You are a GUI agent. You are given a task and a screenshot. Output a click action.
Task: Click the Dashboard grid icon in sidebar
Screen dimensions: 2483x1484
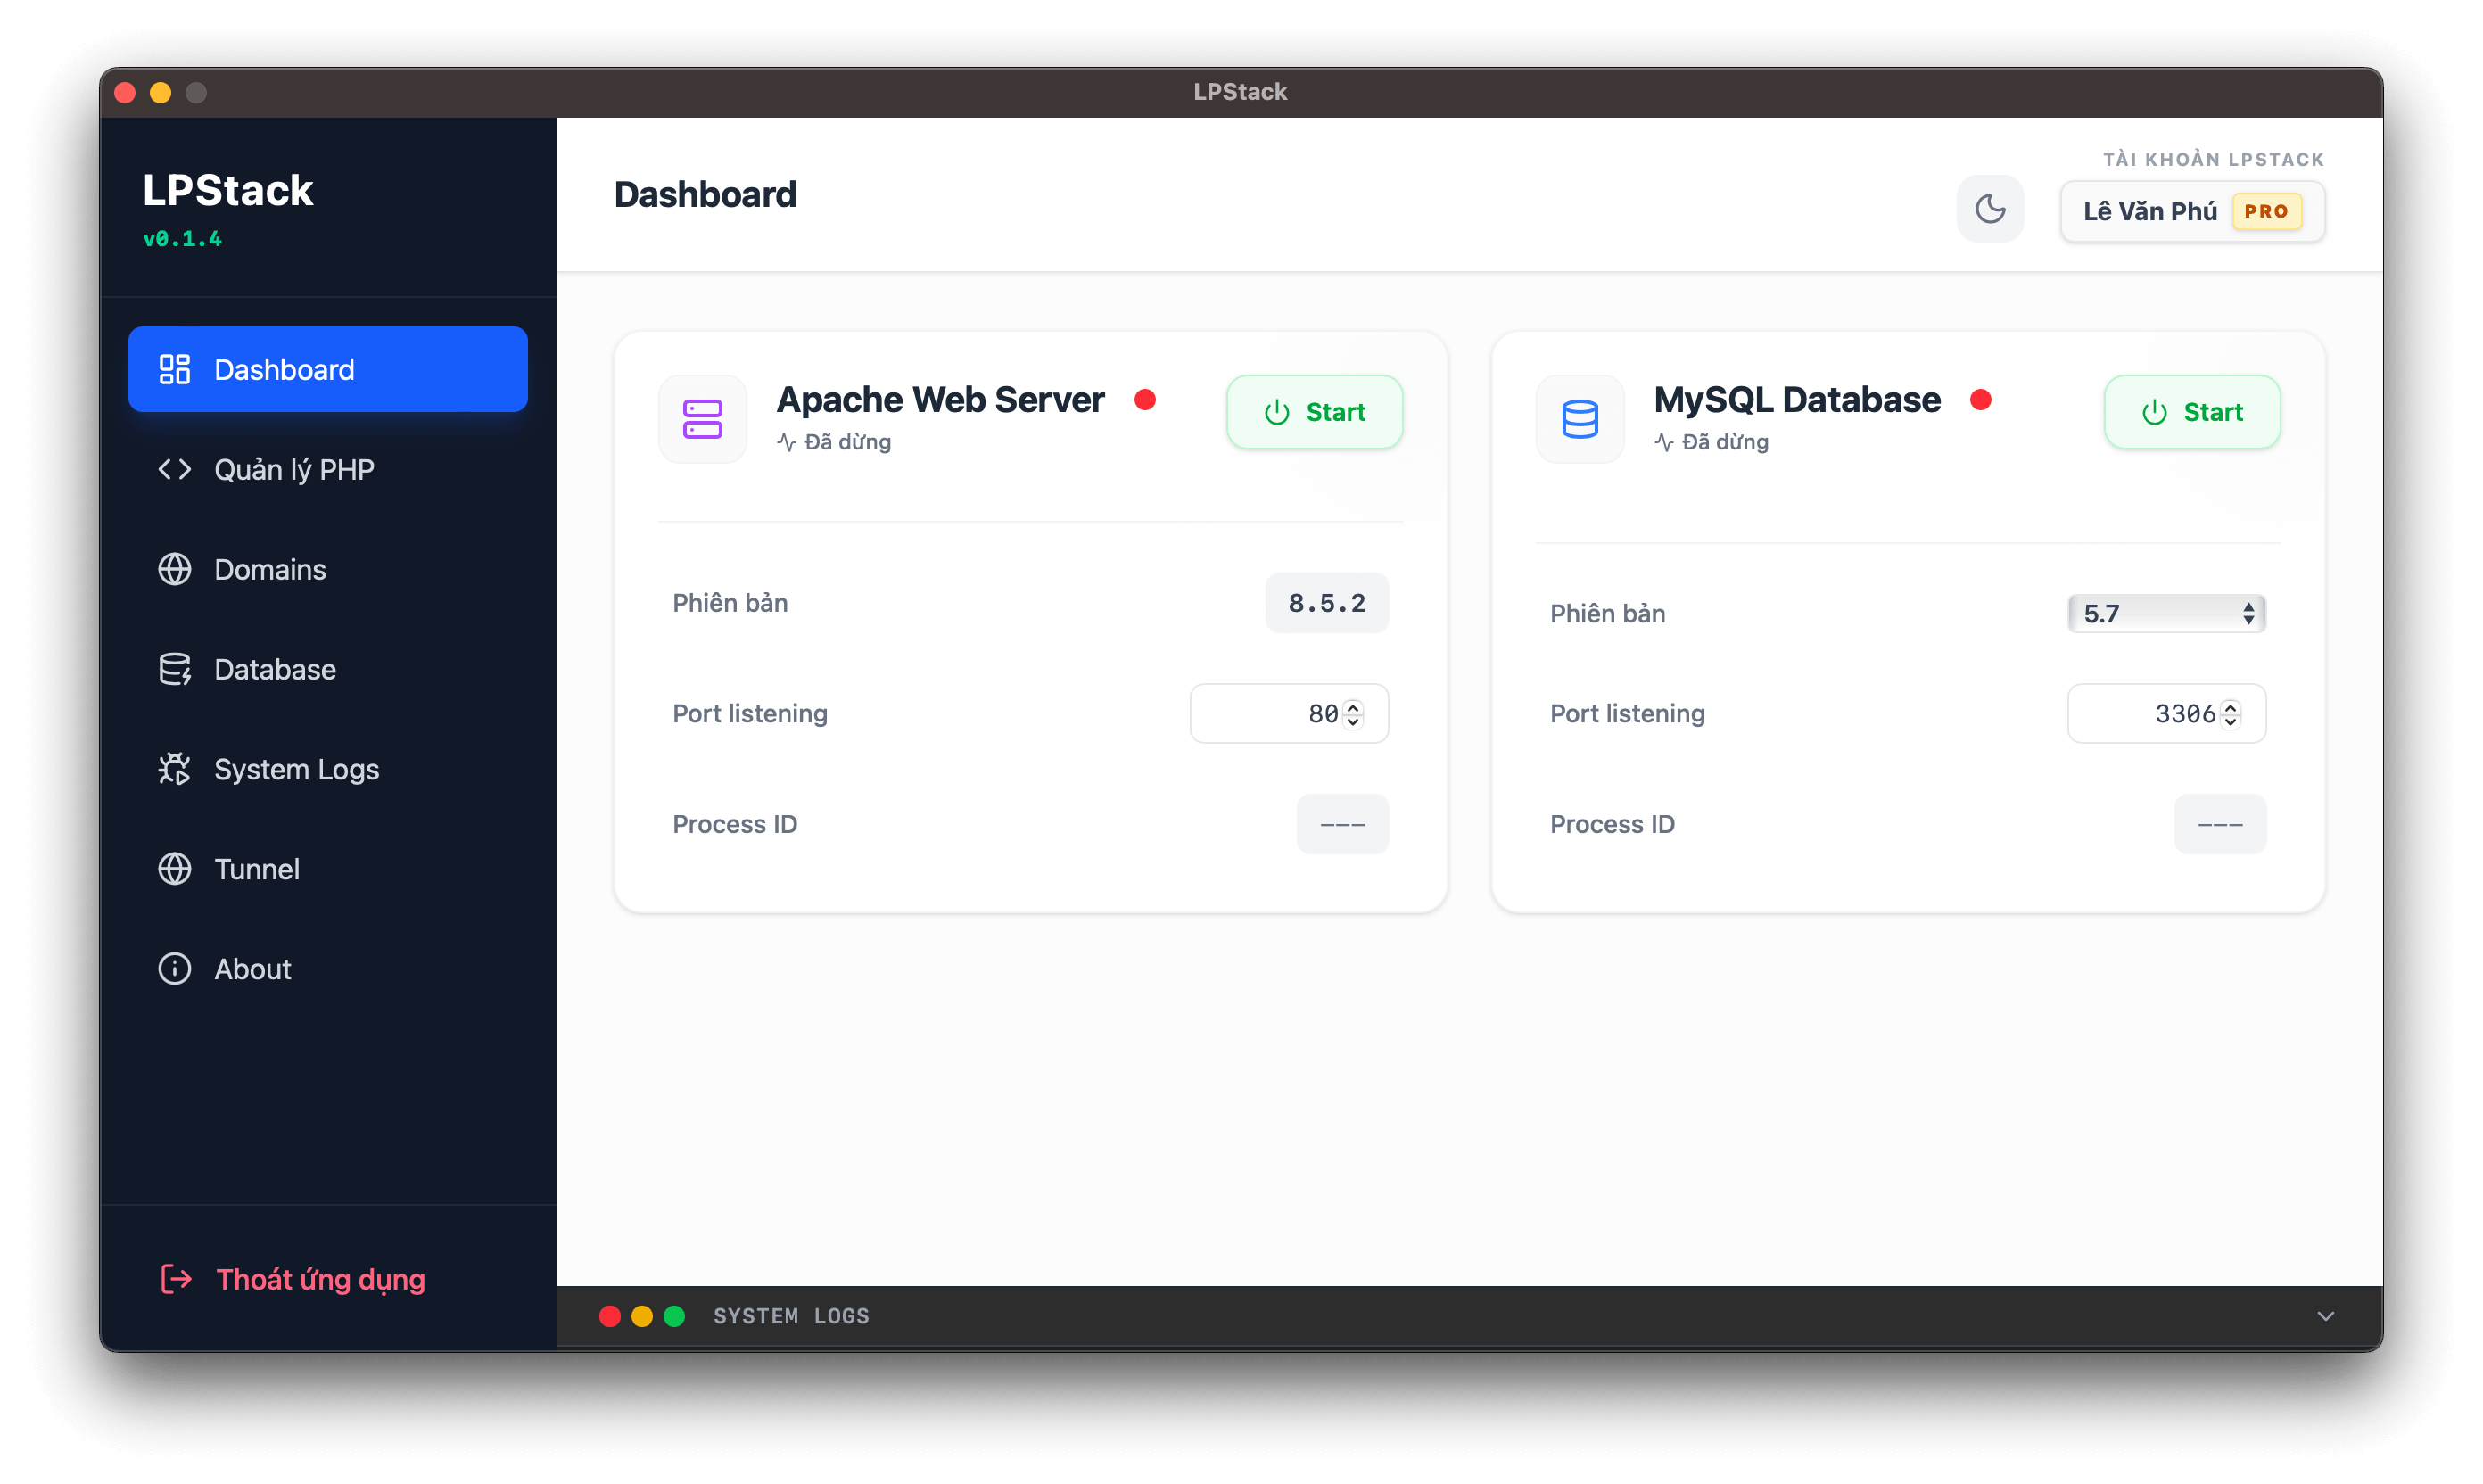(174, 369)
